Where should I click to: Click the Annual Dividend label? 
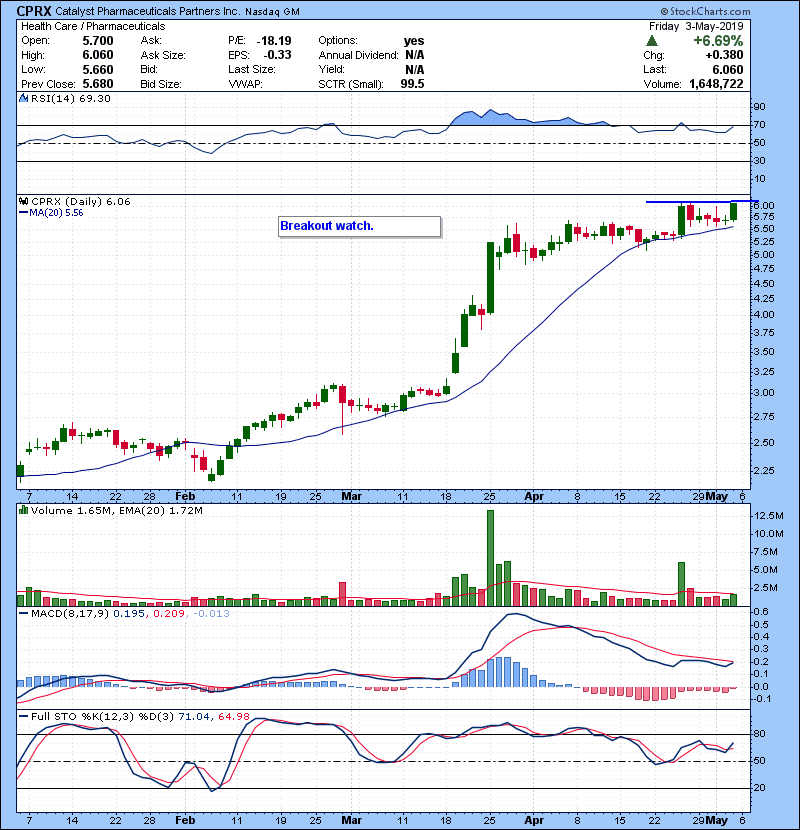pos(358,55)
